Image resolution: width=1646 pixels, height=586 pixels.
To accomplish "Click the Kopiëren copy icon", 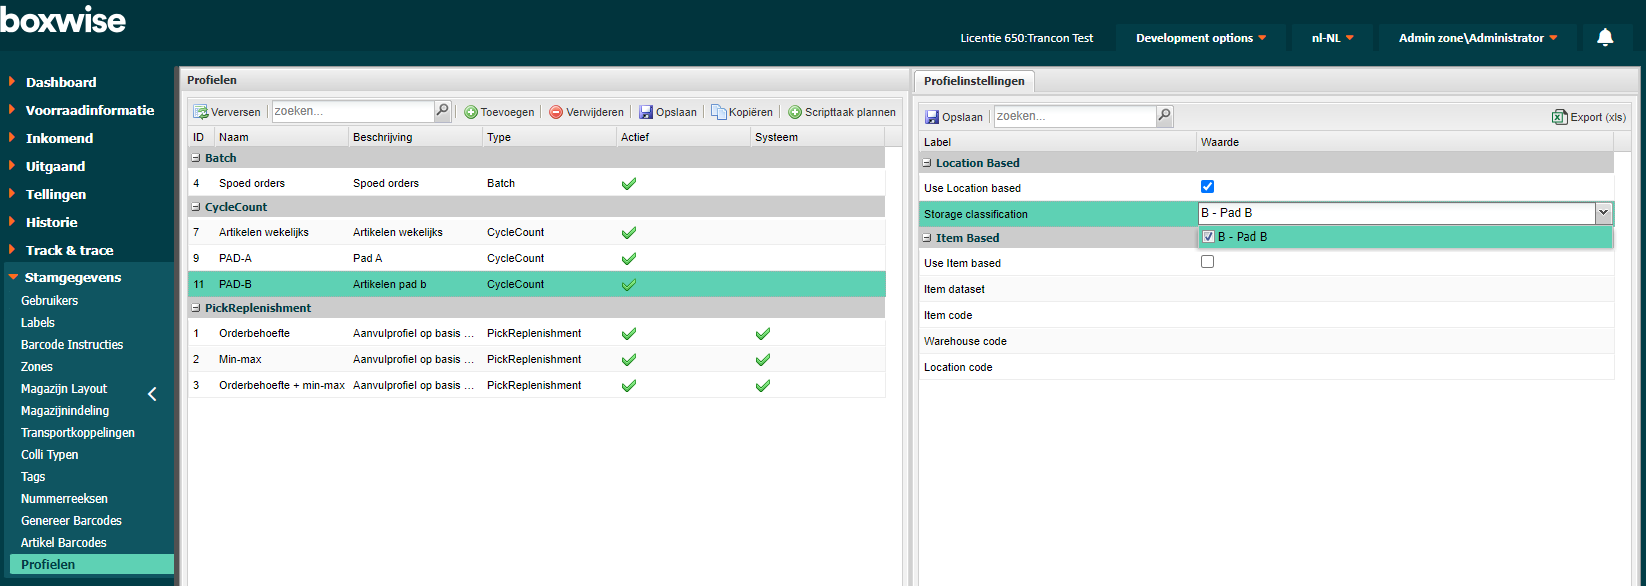I will click(x=718, y=112).
